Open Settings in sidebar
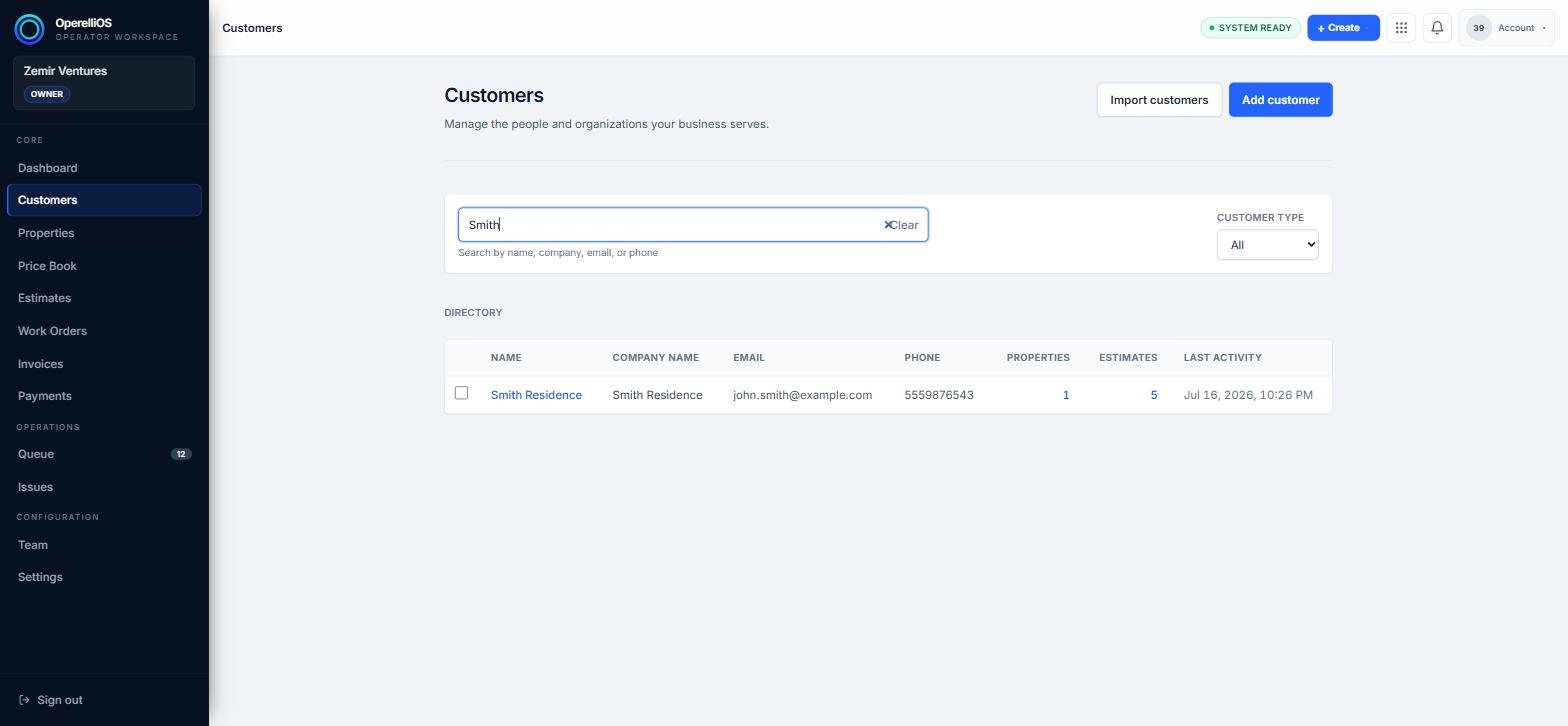Screen dimensions: 1568x726 [104, 577]
